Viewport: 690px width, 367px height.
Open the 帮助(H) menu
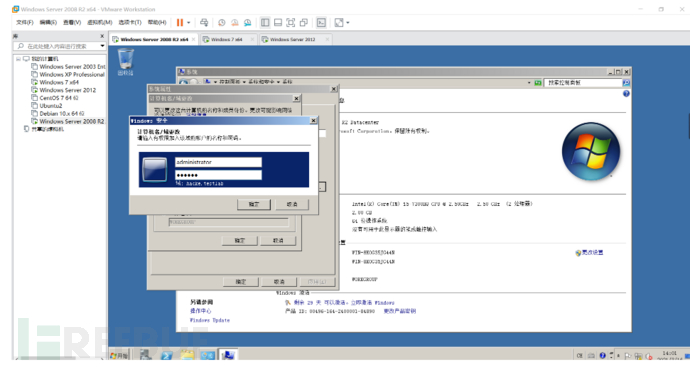(157, 22)
